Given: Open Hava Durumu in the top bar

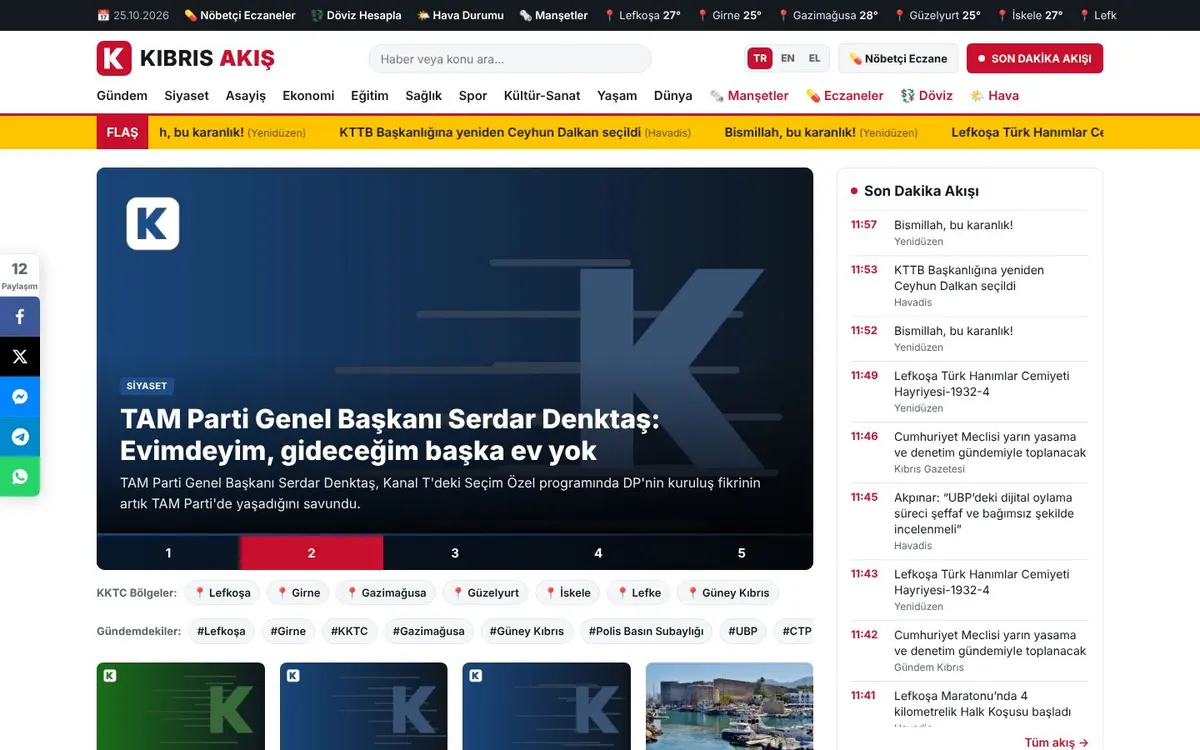Looking at the screenshot, I should point(460,15).
